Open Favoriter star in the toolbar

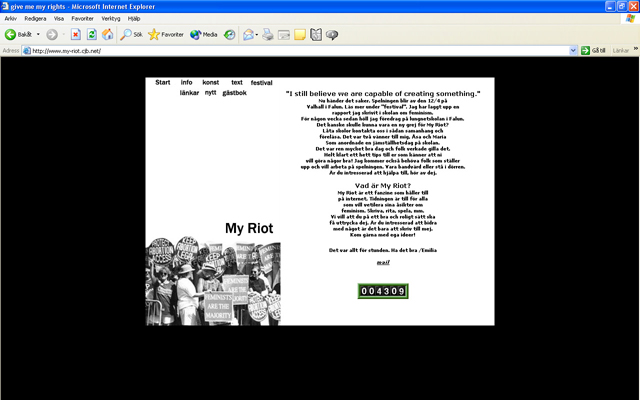[165, 34]
